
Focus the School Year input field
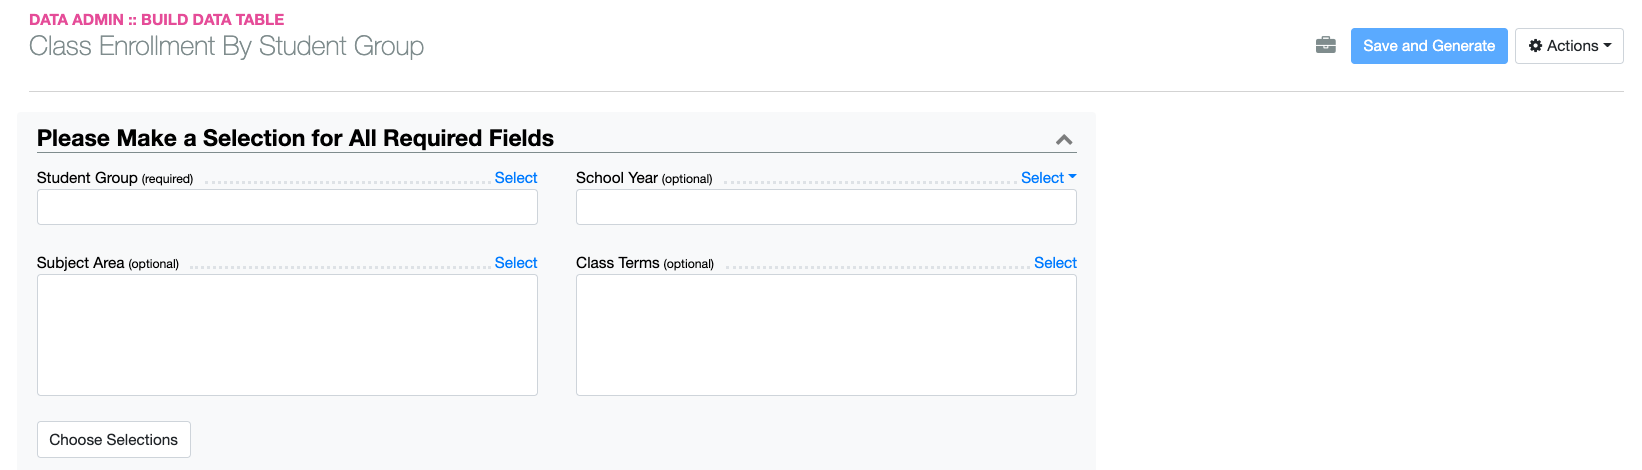(826, 207)
